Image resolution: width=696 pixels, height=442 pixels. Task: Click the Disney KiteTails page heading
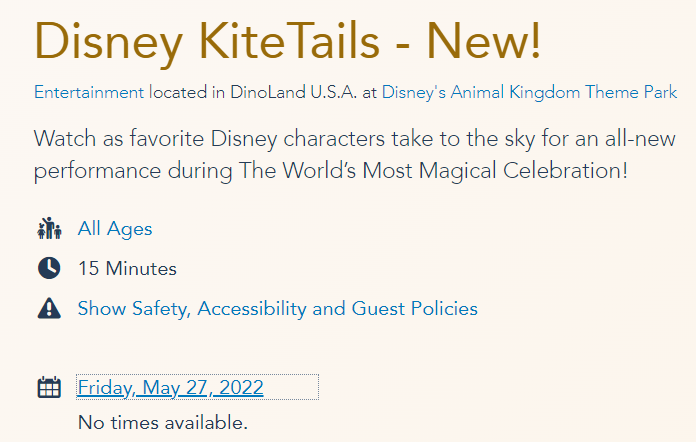coord(288,40)
